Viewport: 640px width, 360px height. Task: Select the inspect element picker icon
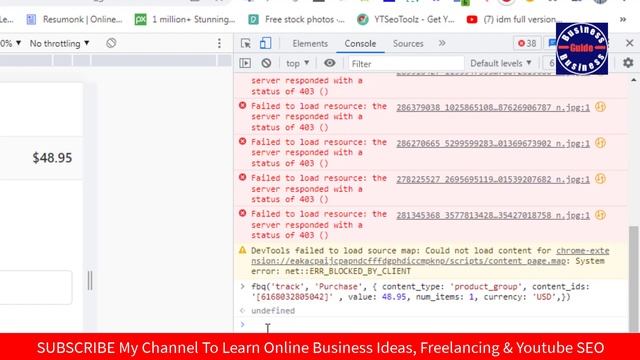click(x=246, y=43)
